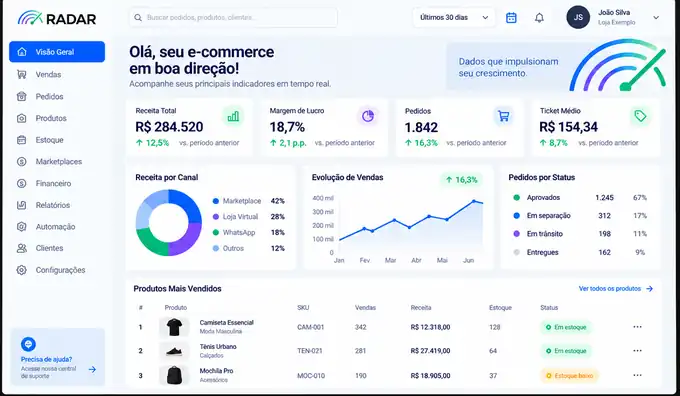The height and width of the screenshot is (396, 680).
Task: Click the search orders input field
Action: click(233, 18)
